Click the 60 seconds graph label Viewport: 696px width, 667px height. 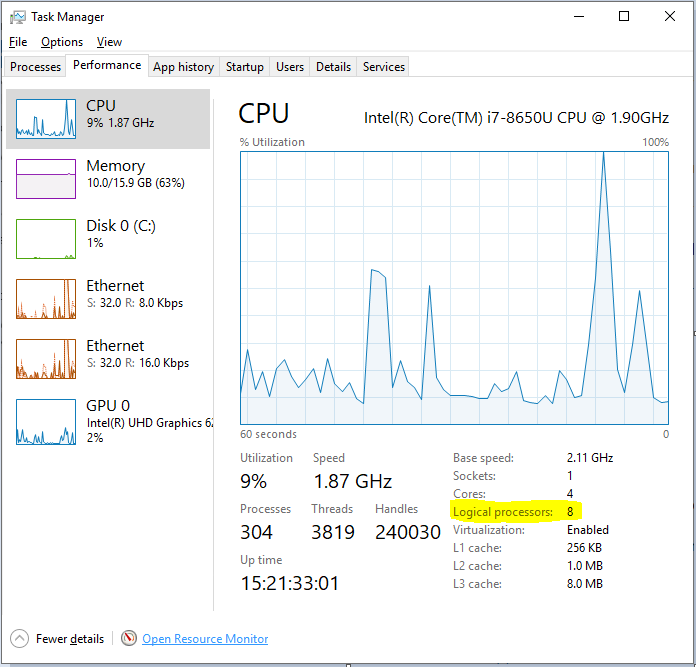point(268,434)
